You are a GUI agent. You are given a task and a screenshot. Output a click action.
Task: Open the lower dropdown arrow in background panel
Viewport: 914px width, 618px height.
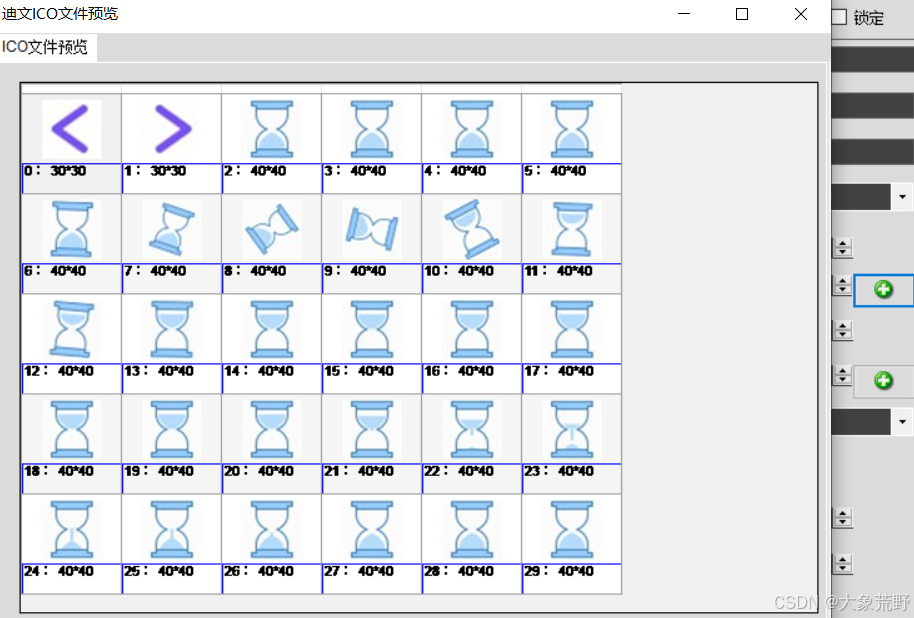pos(902,422)
